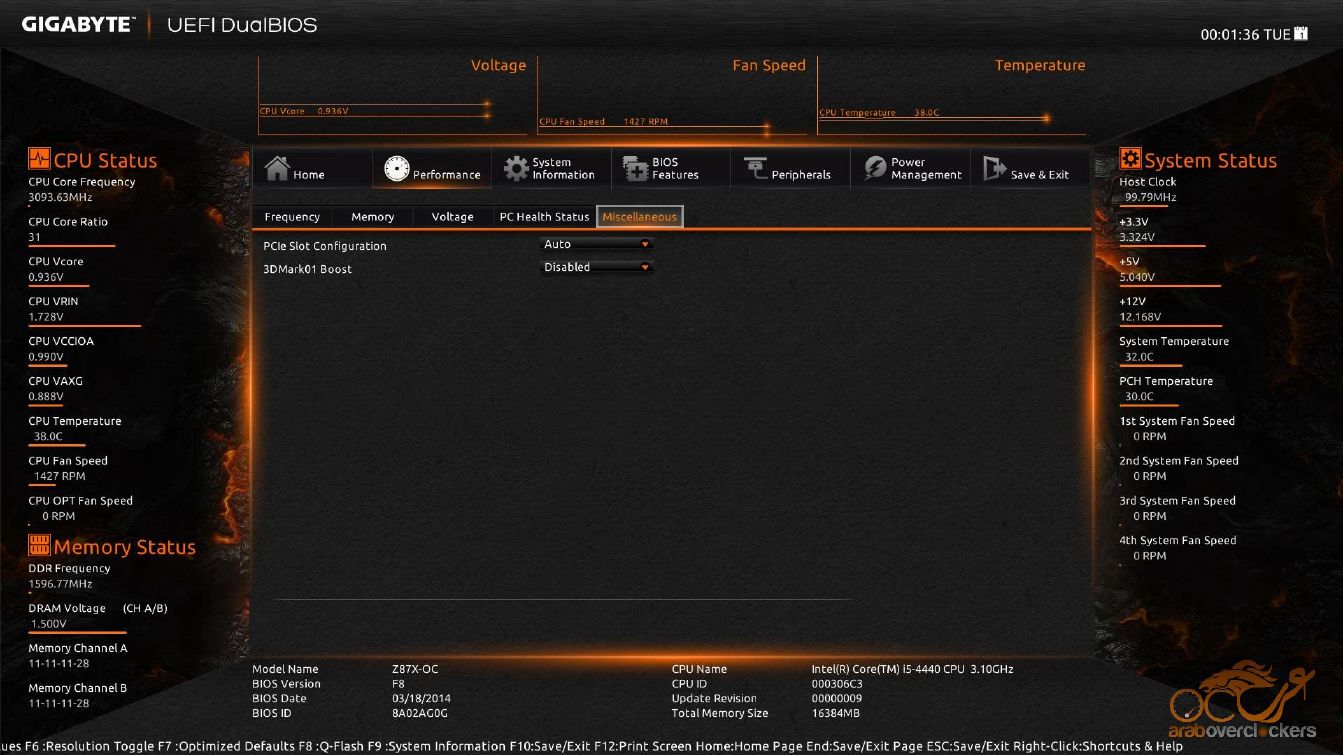The width and height of the screenshot is (1343, 755).
Task: Select the Performance gauge icon
Action: click(397, 169)
